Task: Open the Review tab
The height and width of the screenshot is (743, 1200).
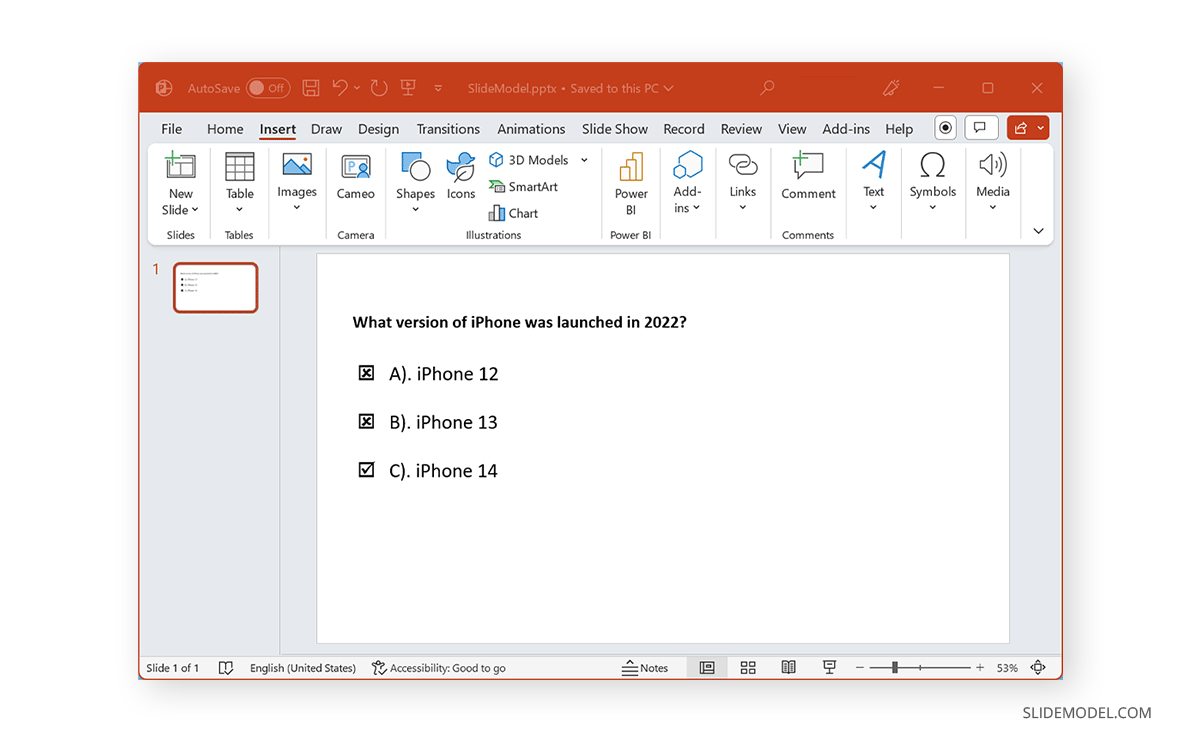Action: 741,129
